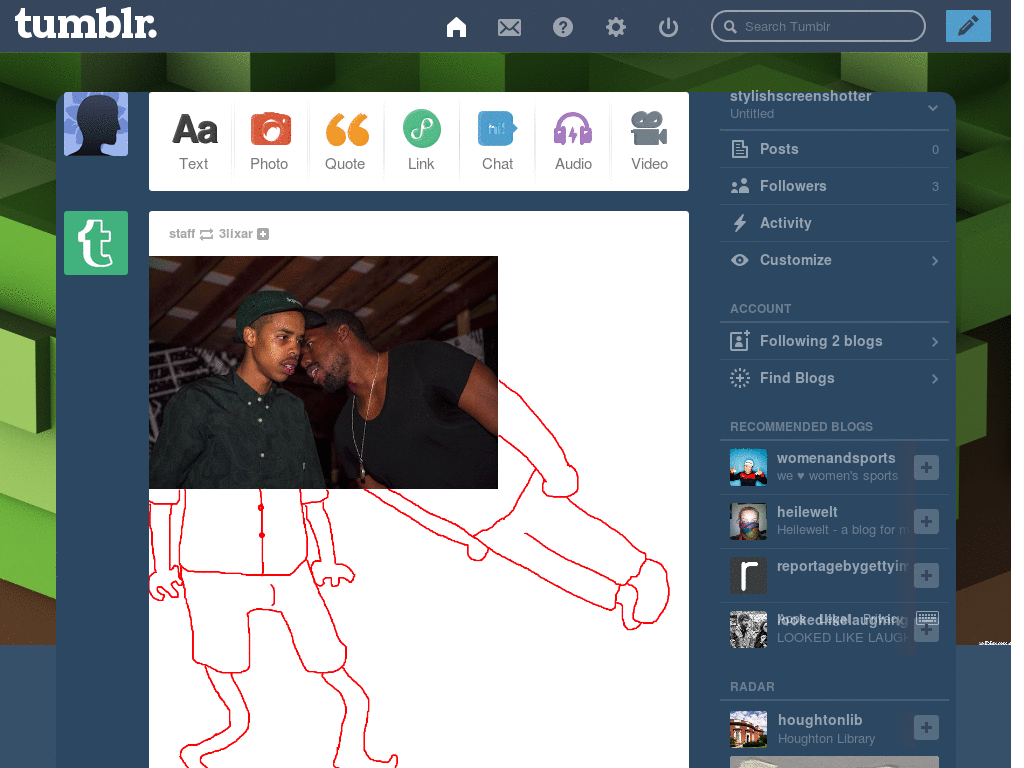Follow the heilewelt blog
The height and width of the screenshot is (768, 1024).
pyautogui.click(x=926, y=521)
